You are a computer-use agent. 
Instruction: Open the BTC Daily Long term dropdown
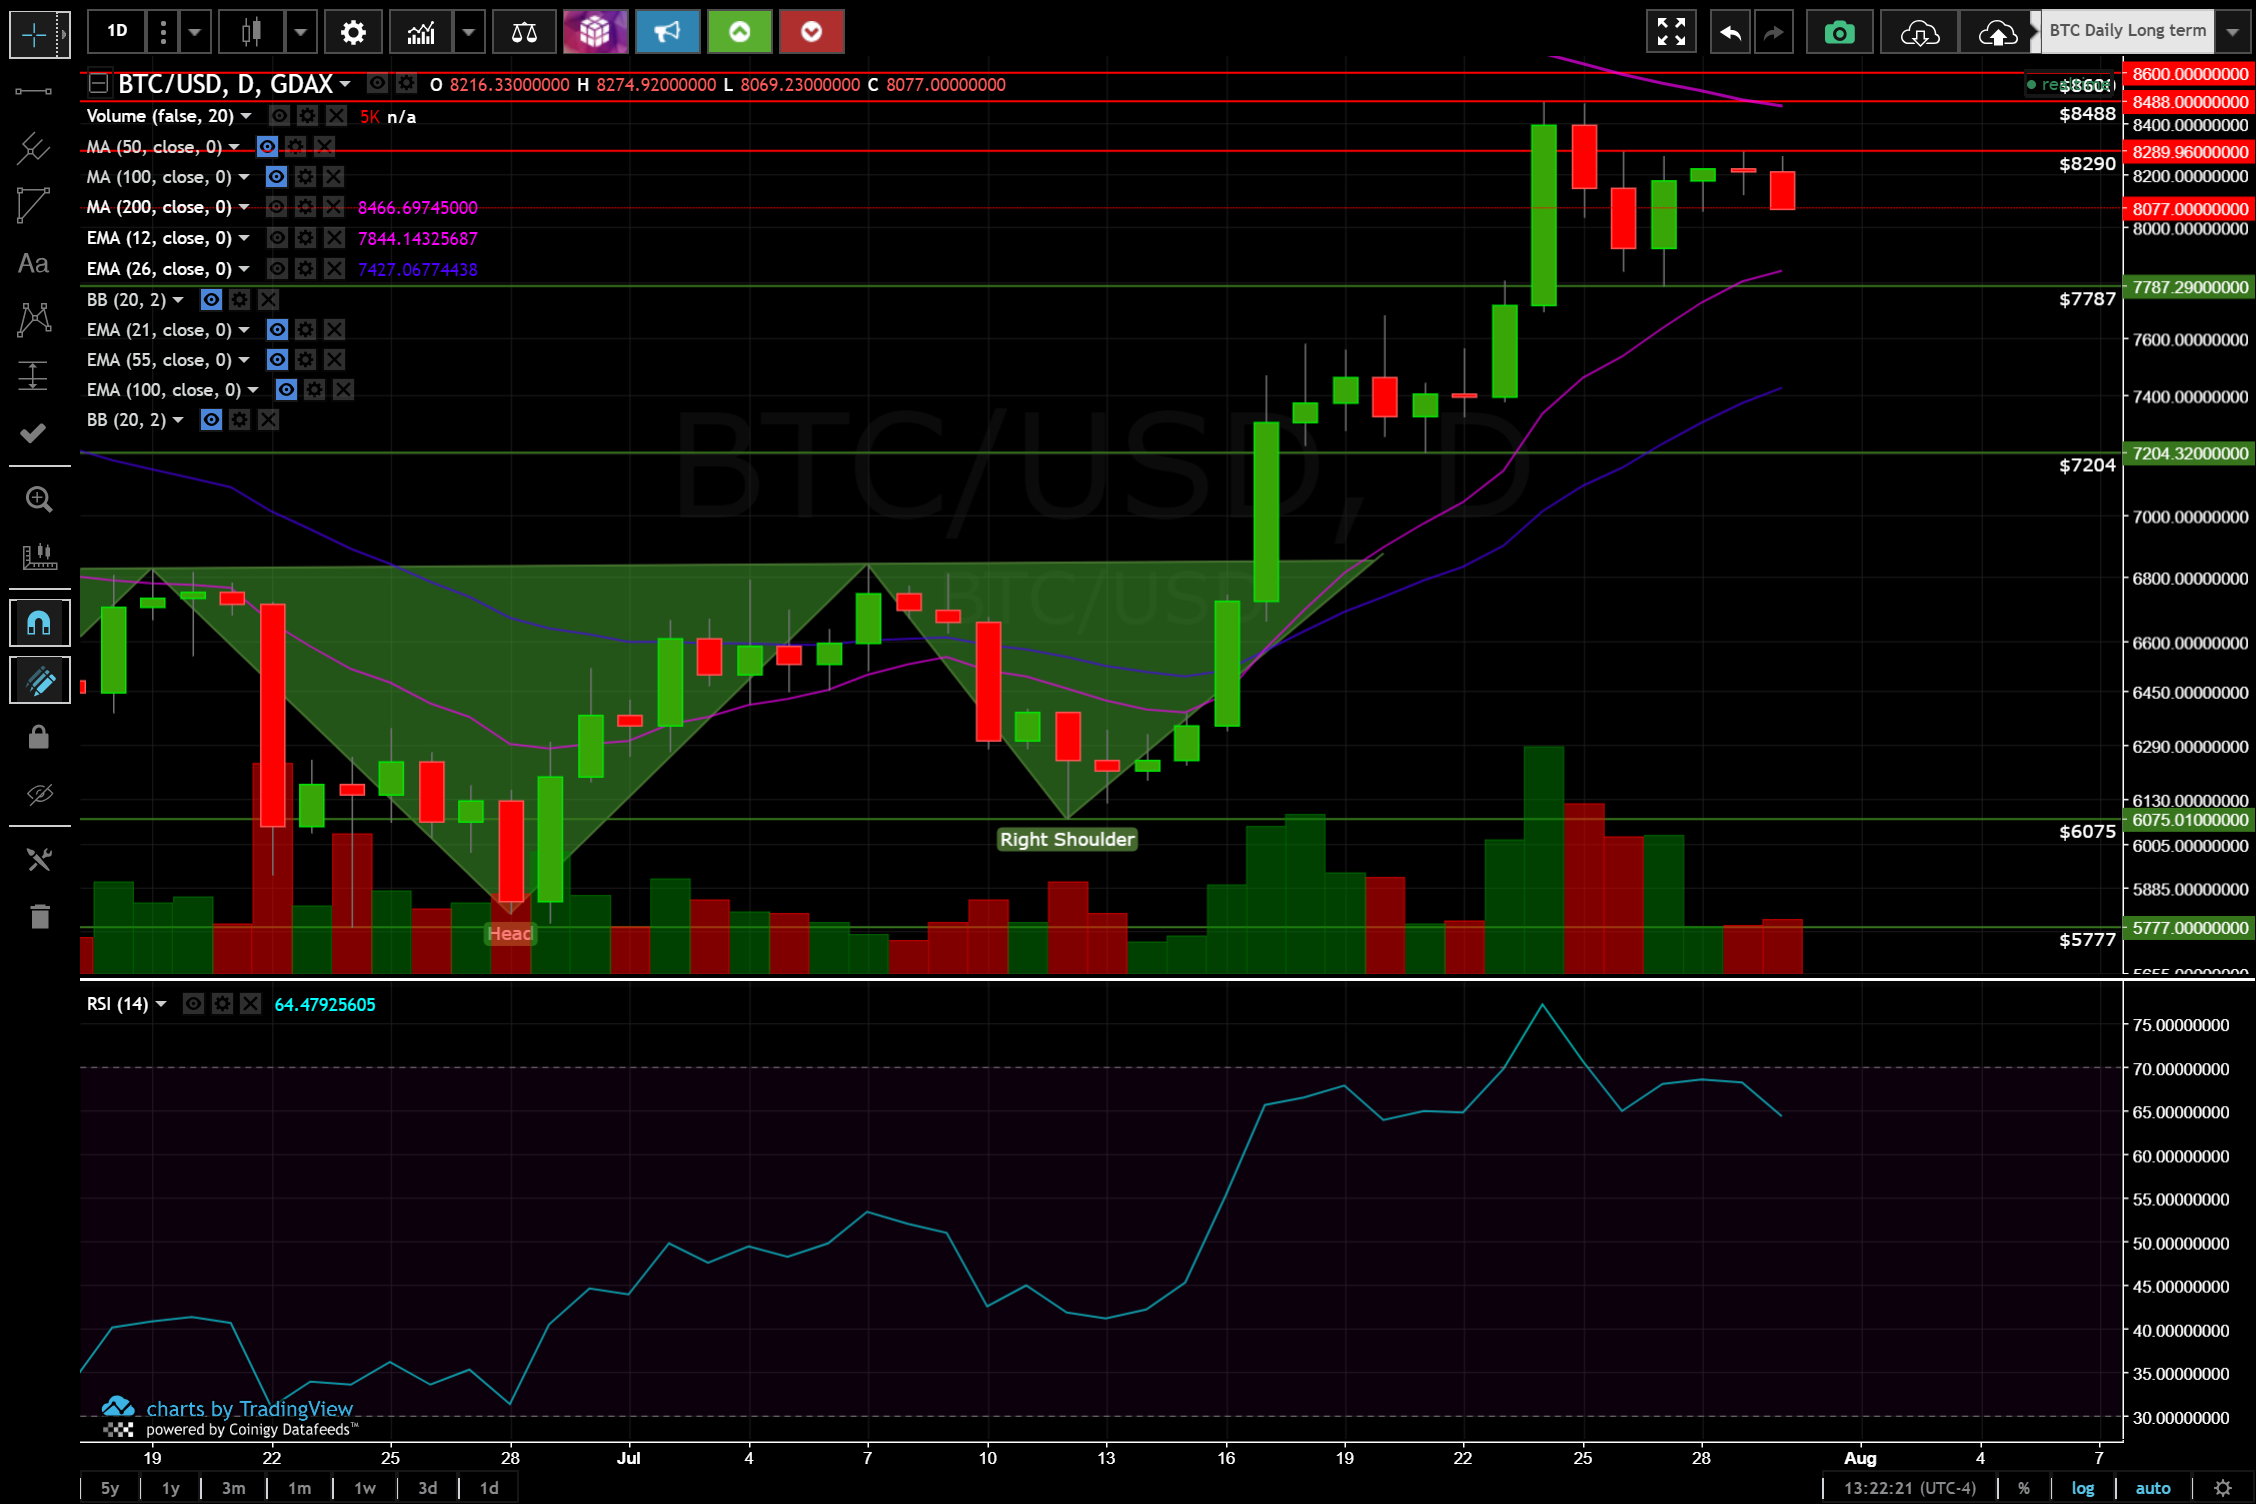pyautogui.click(x=2232, y=31)
